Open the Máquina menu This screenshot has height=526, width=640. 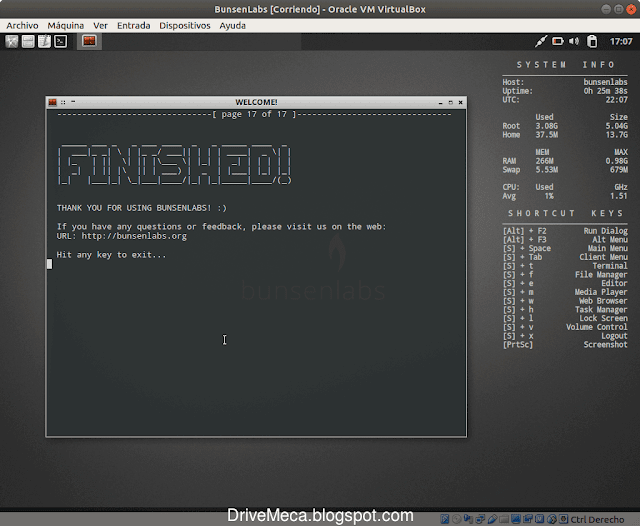click(x=66, y=25)
